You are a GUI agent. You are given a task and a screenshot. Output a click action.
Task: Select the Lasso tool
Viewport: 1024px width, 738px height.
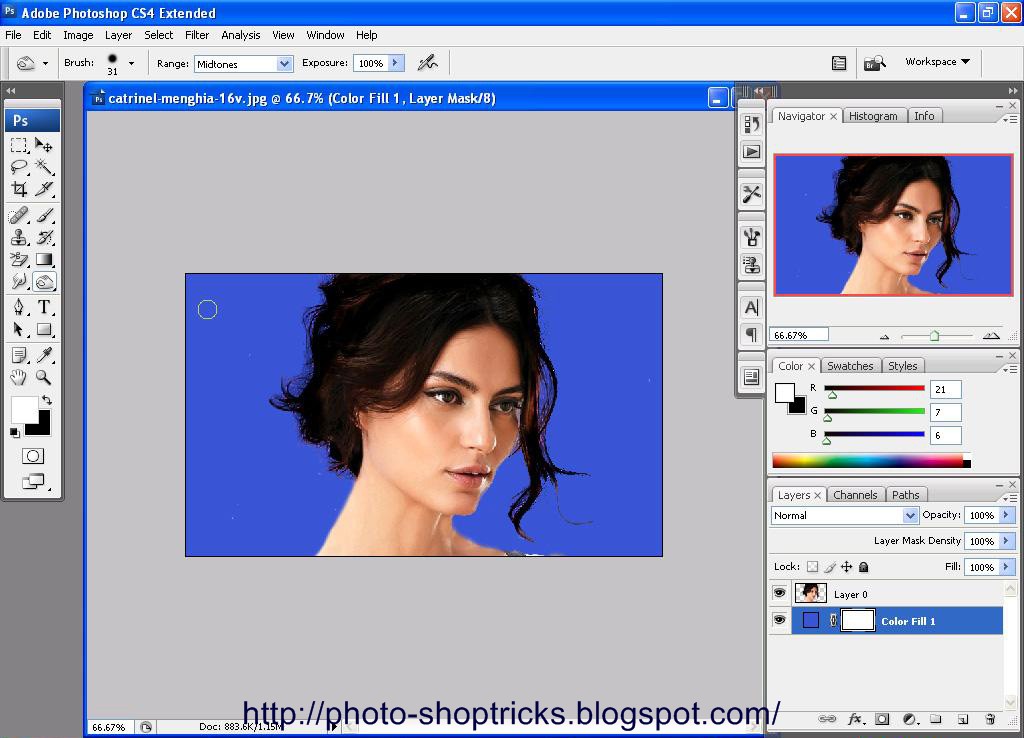point(19,167)
